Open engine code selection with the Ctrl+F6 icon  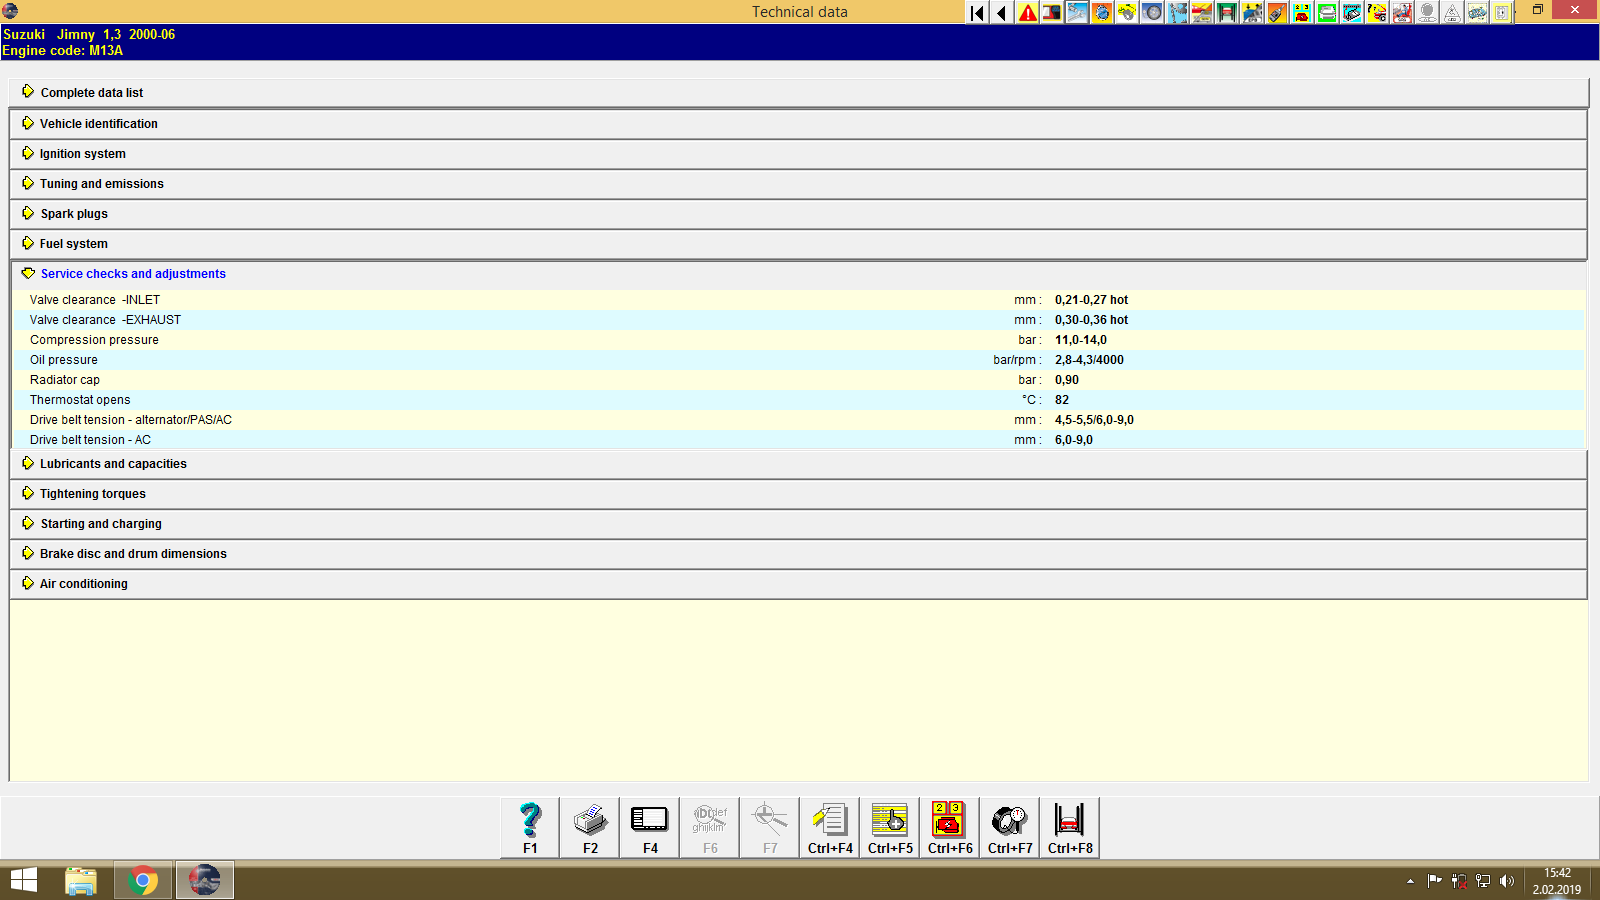(x=948, y=826)
